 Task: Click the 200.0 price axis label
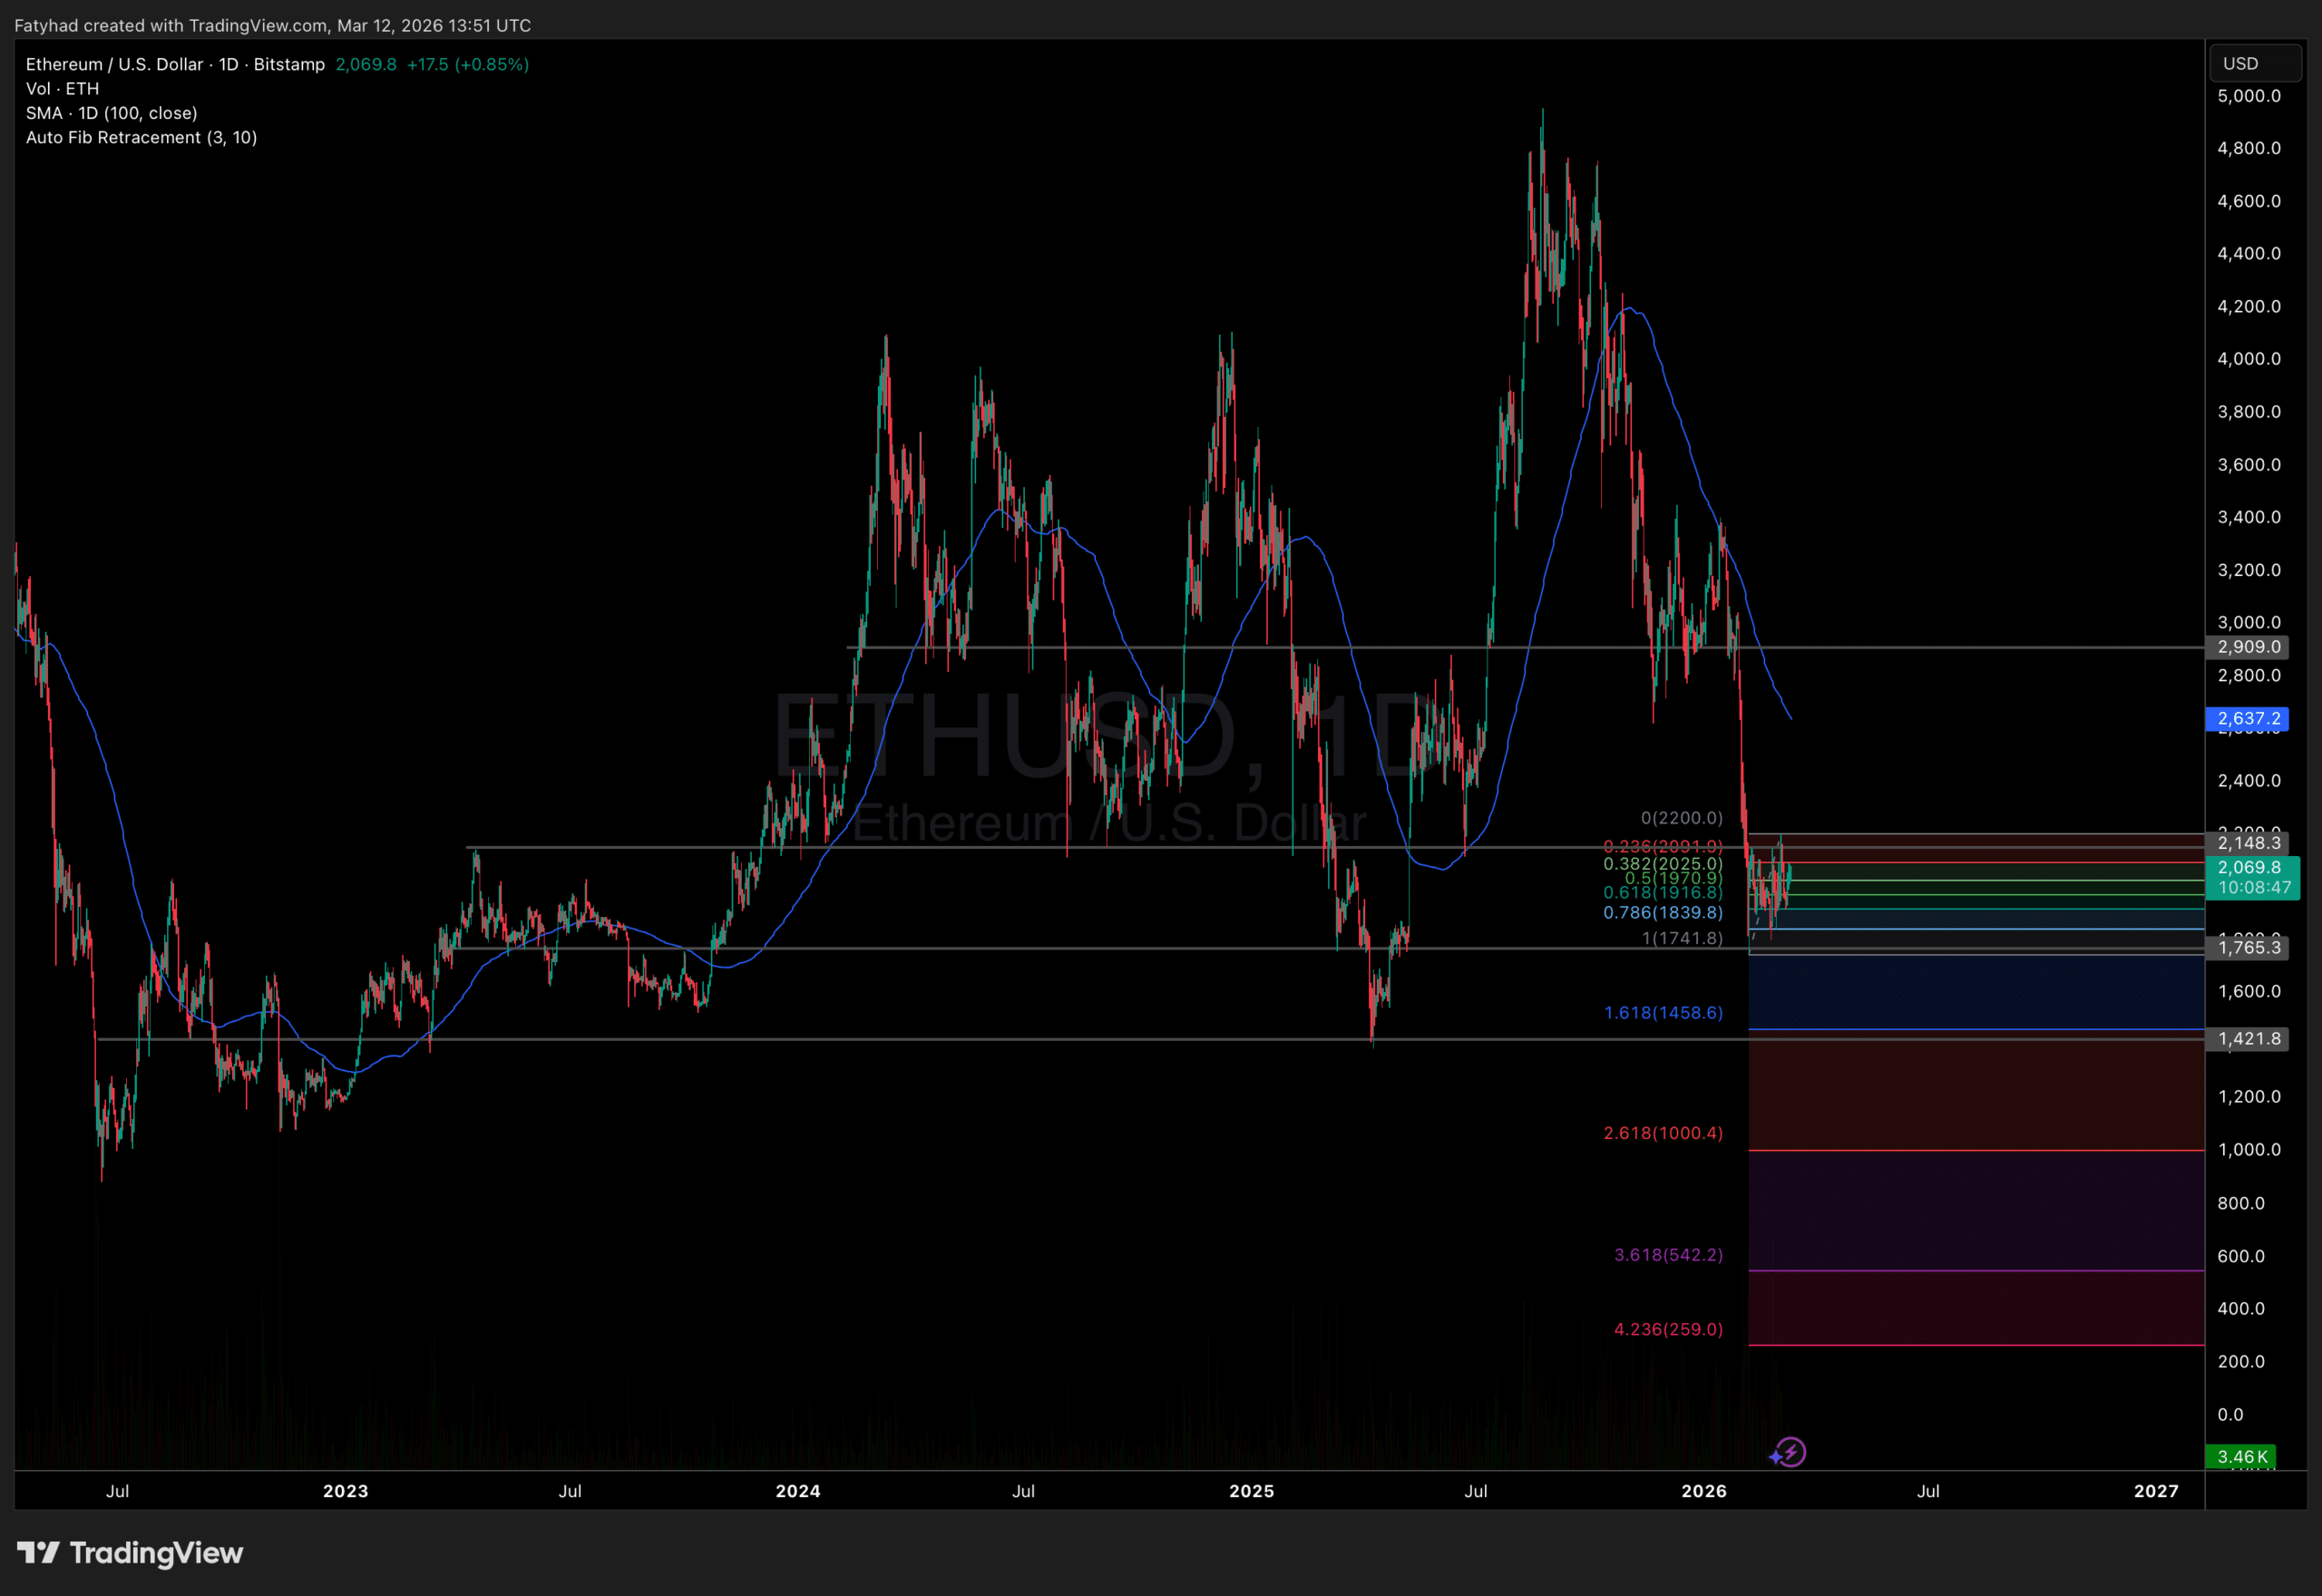tap(2241, 1361)
